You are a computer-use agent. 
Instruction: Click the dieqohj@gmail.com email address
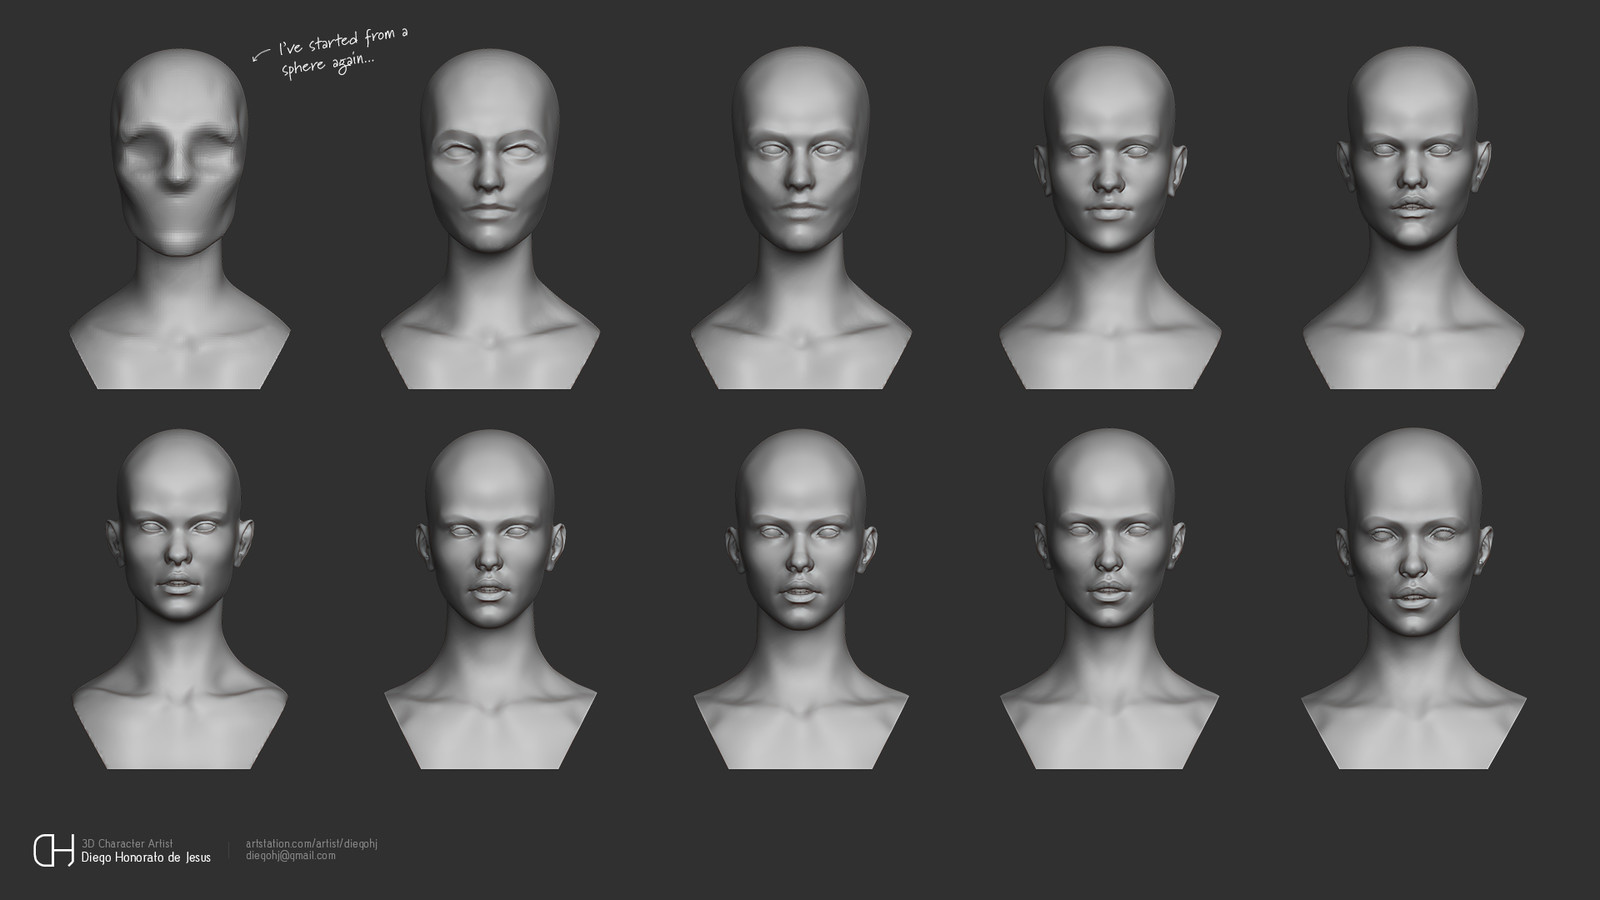pos(291,856)
